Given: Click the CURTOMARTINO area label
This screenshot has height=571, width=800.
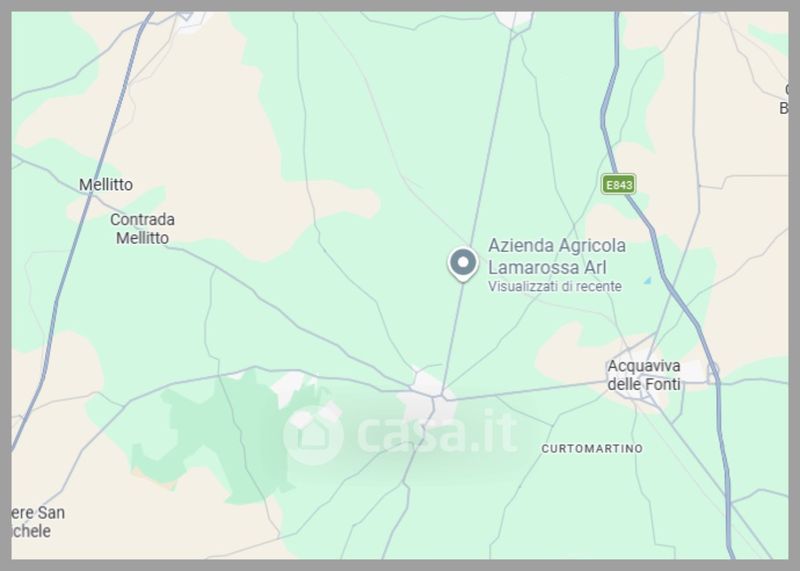Looking at the screenshot, I should (x=592, y=449).
